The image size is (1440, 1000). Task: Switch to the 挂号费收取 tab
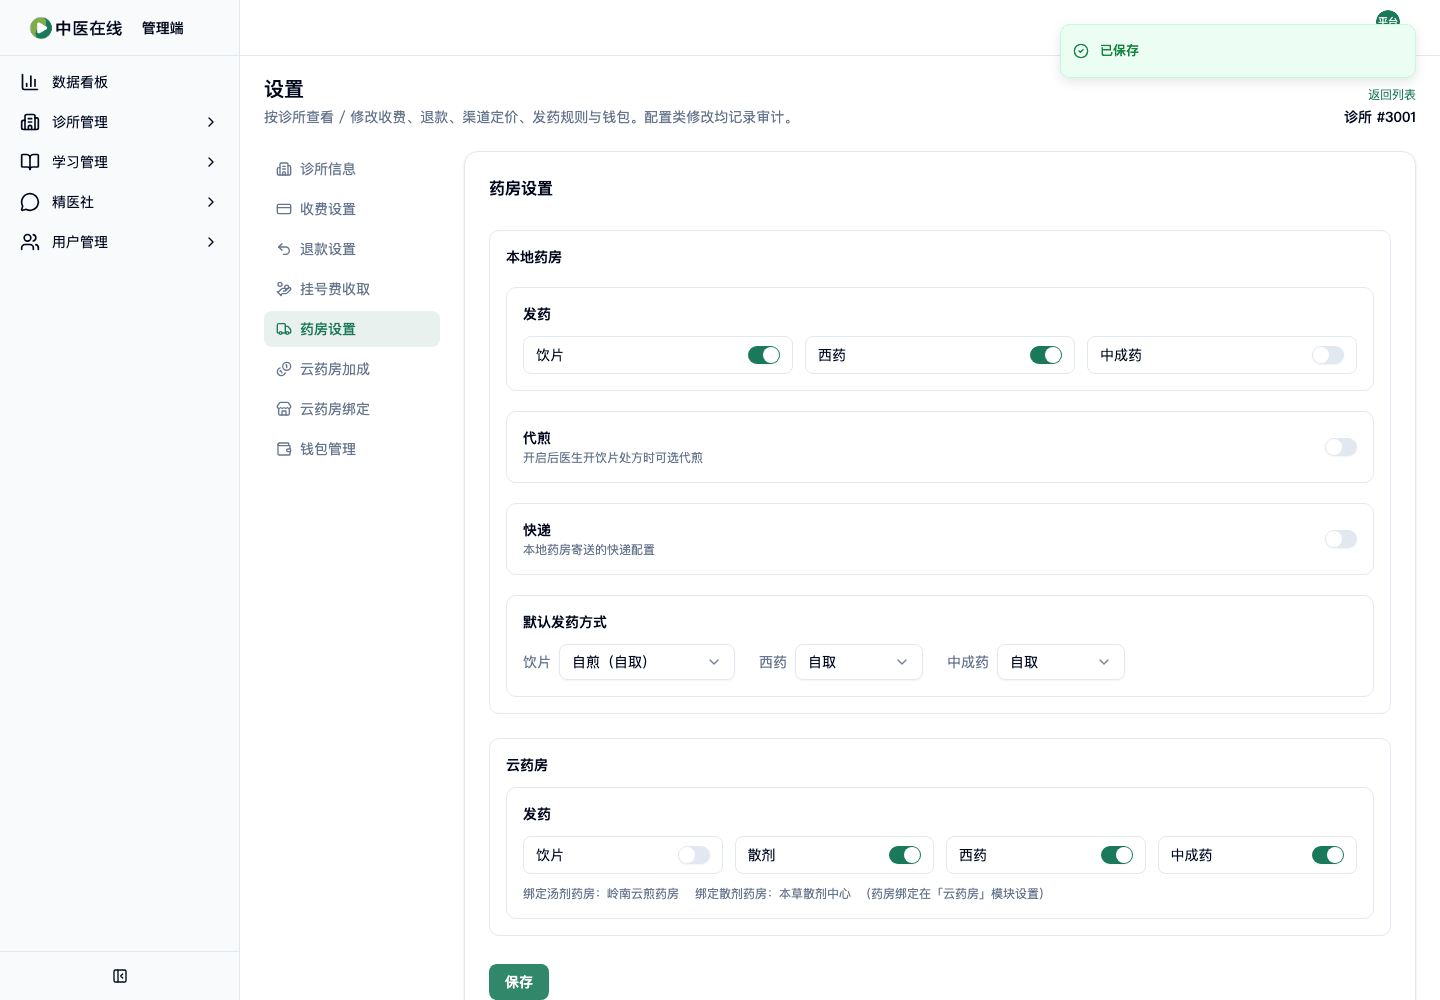pos(352,289)
